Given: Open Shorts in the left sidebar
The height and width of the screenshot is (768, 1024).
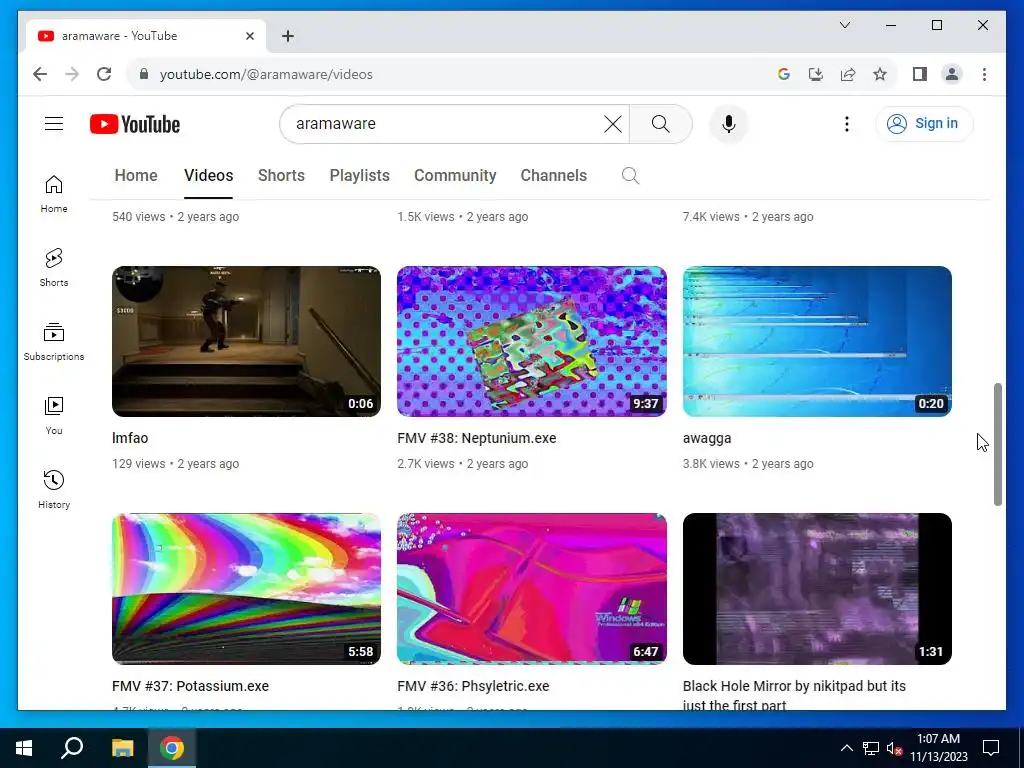Looking at the screenshot, I should [54, 268].
